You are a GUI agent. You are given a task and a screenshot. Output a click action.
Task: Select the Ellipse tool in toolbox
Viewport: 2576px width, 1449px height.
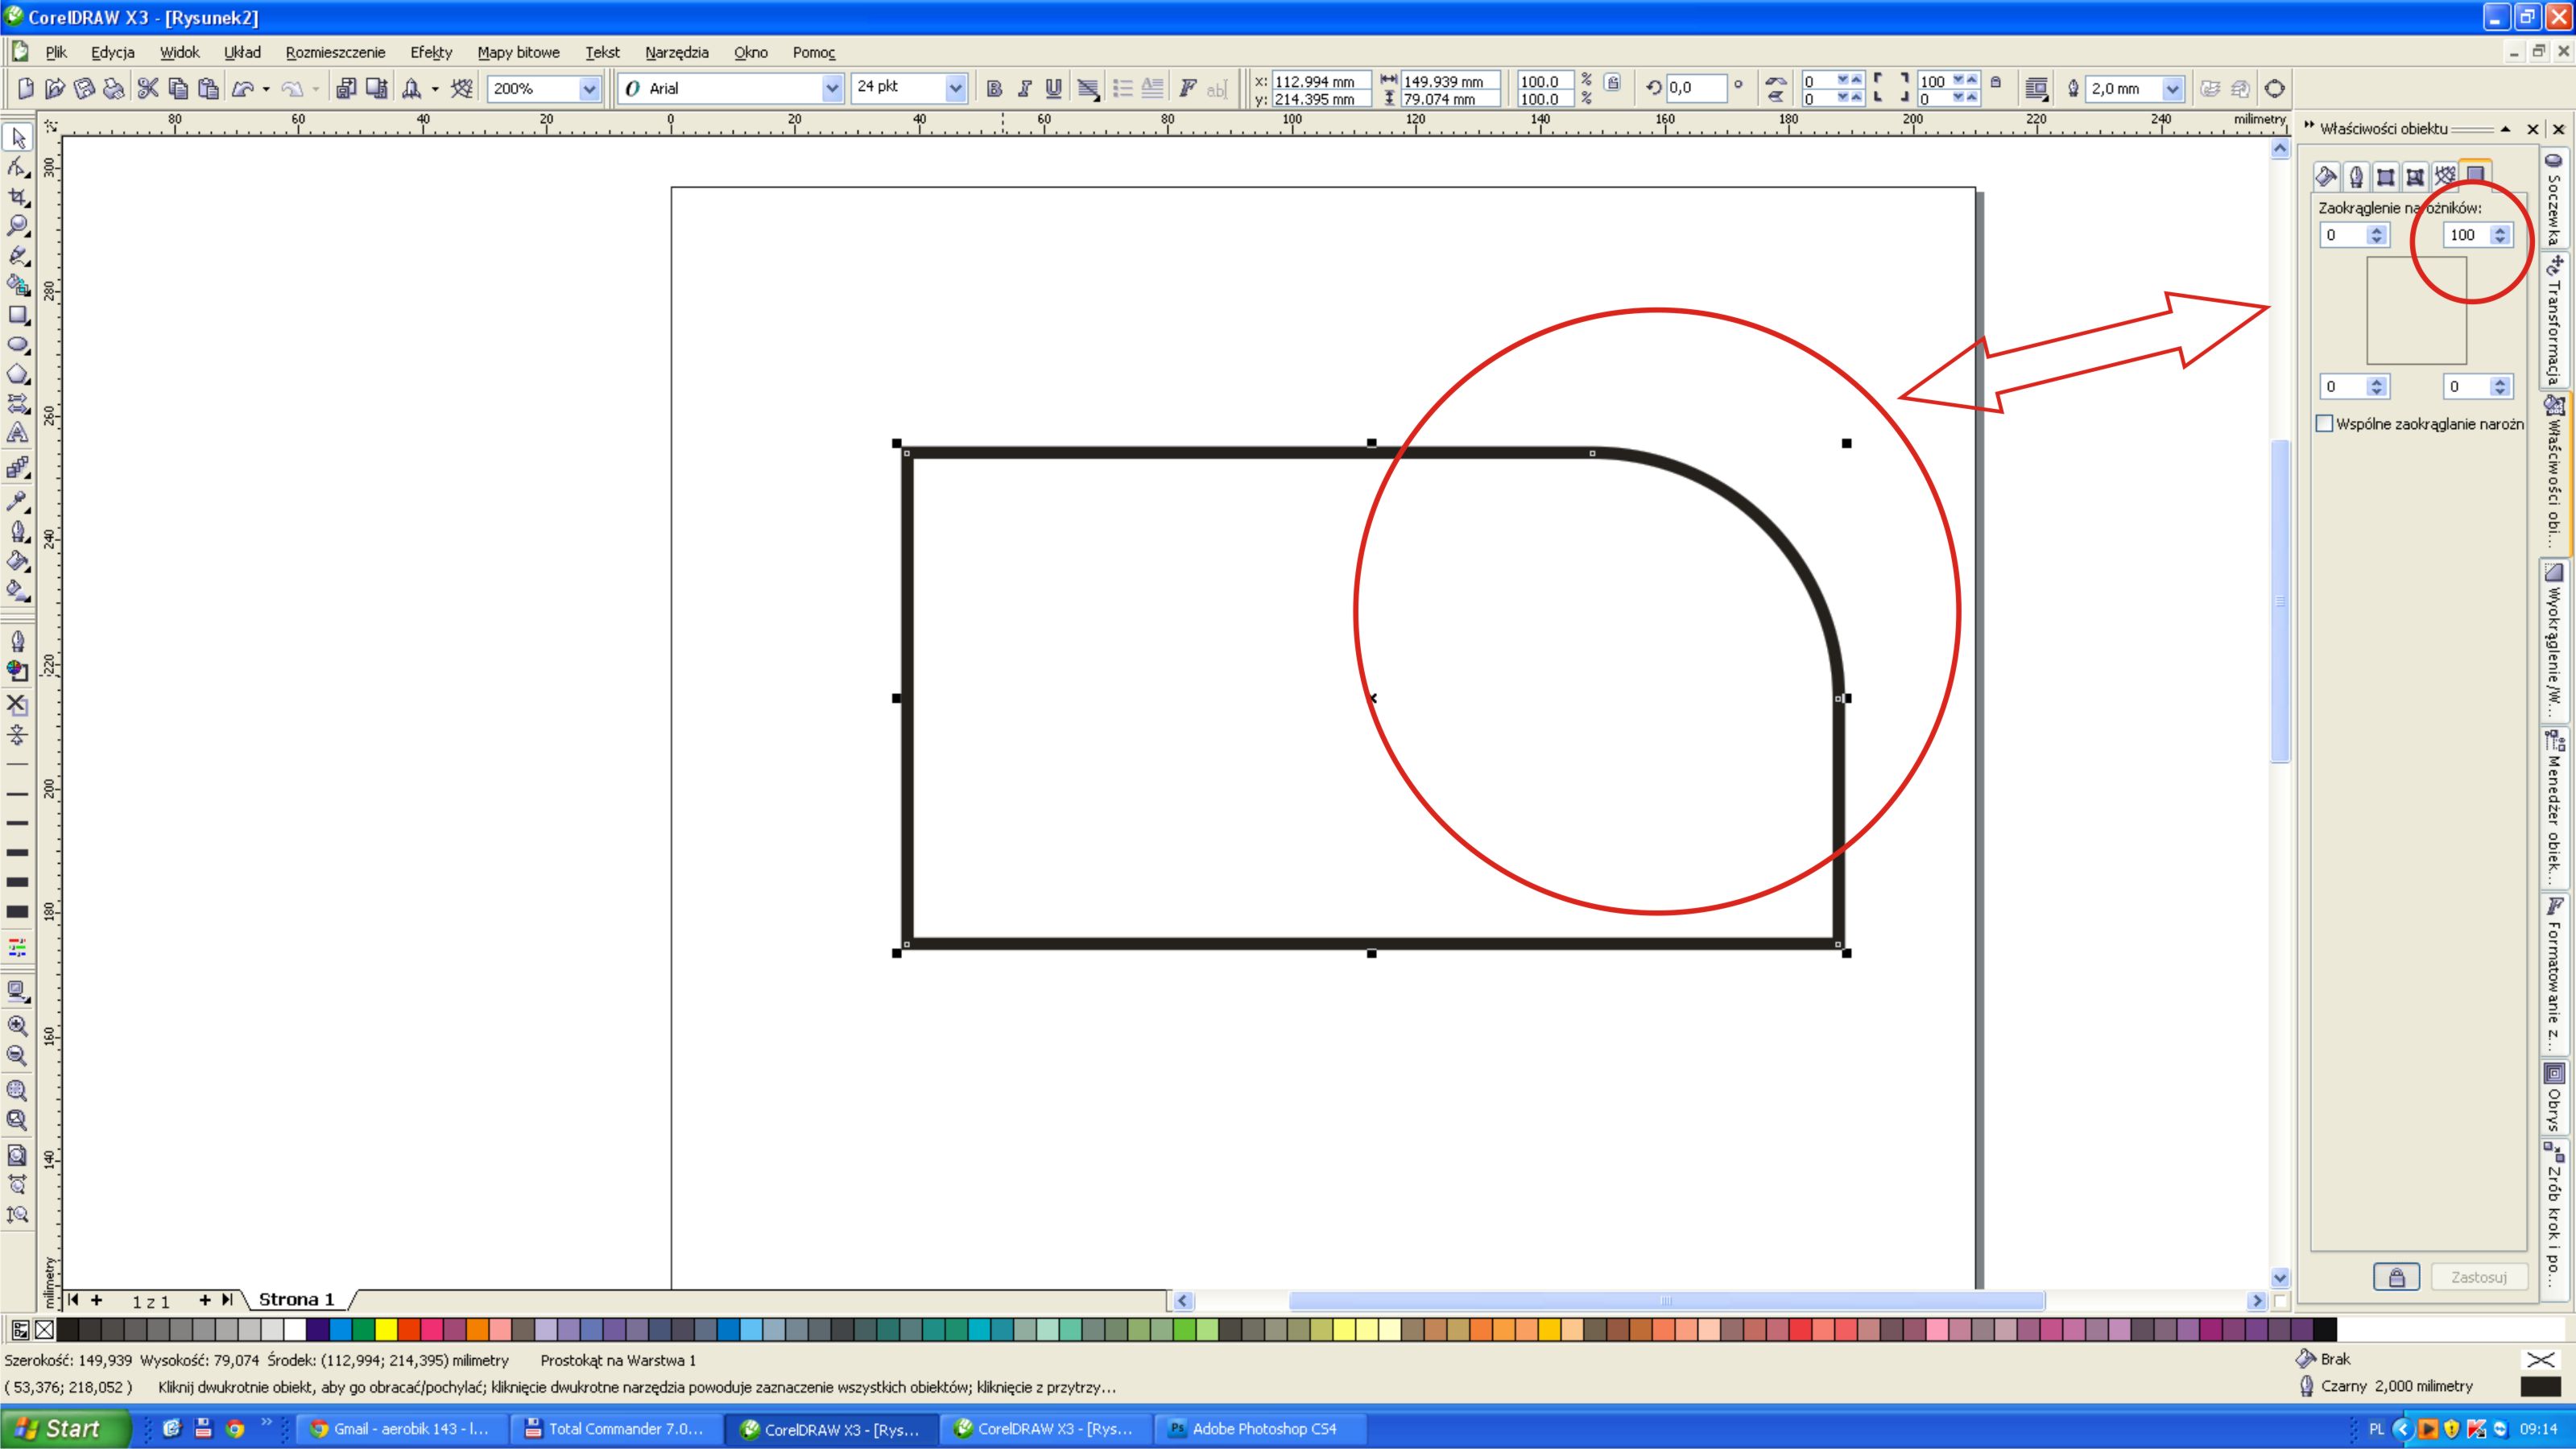click(17, 345)
